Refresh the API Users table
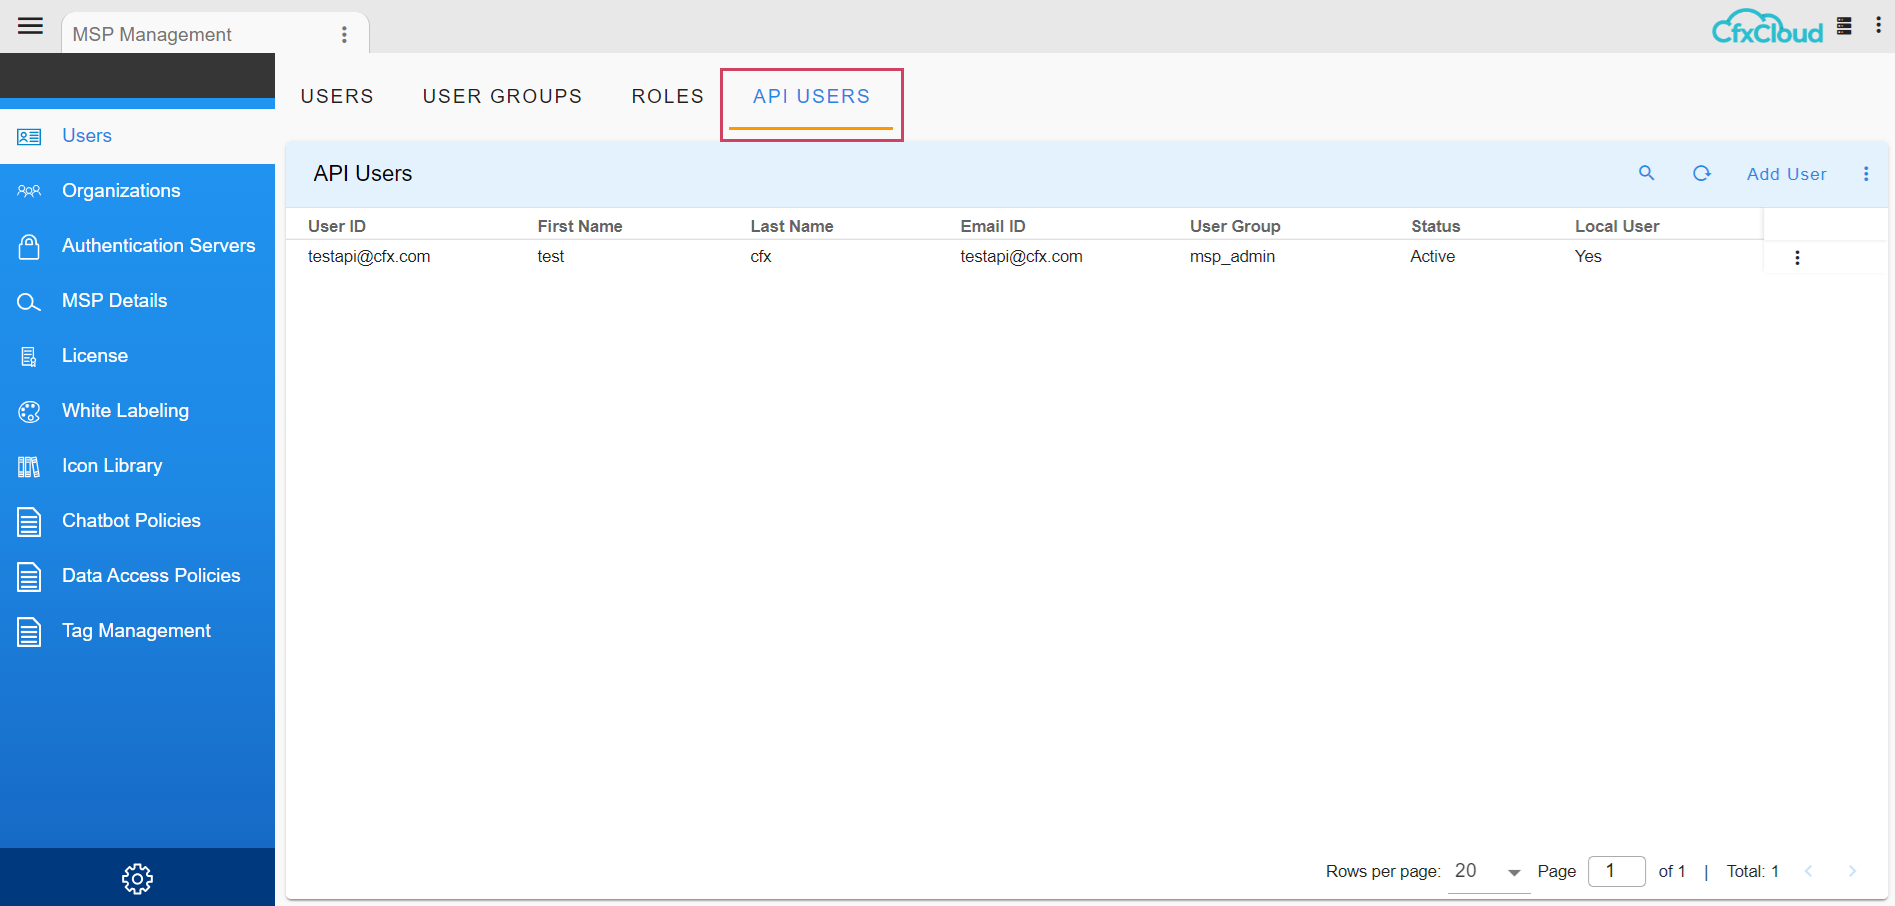This screenshot has width=1895, height=906. point(1701,173)
